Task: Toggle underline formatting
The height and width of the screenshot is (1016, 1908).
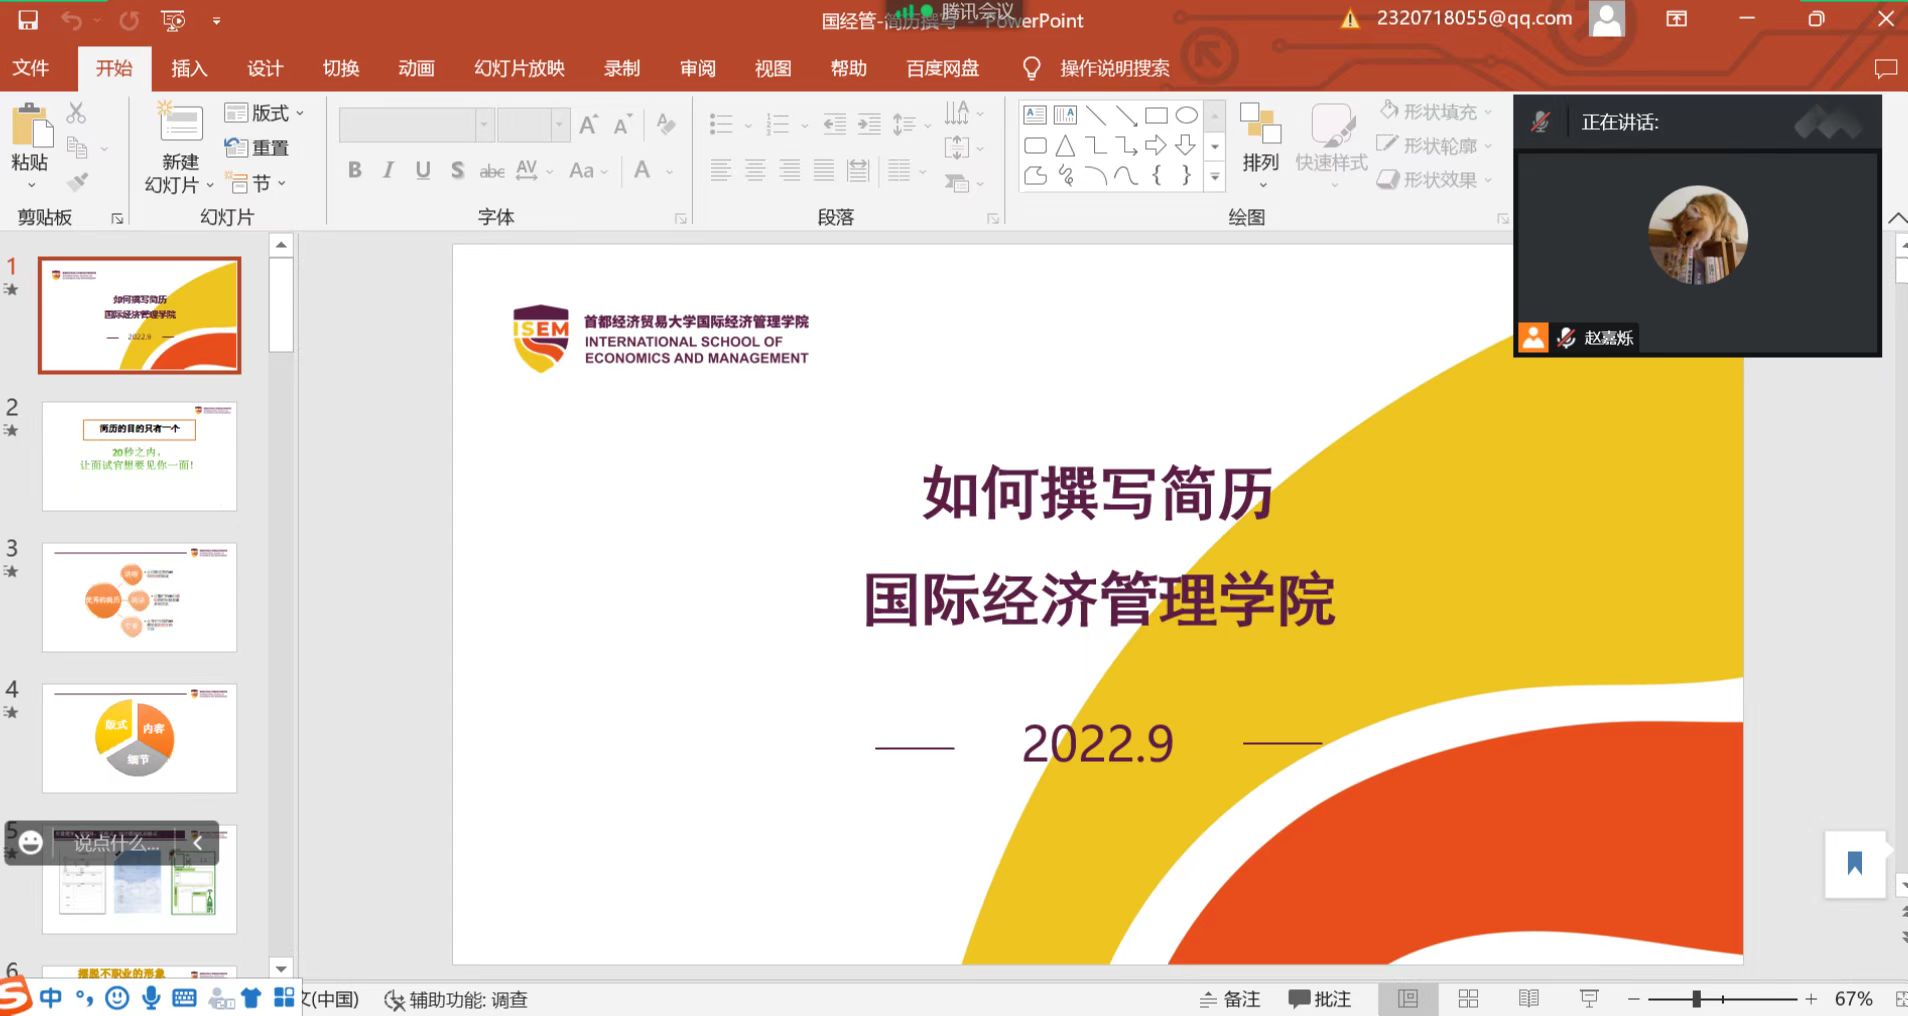Action: pos(422,170)
